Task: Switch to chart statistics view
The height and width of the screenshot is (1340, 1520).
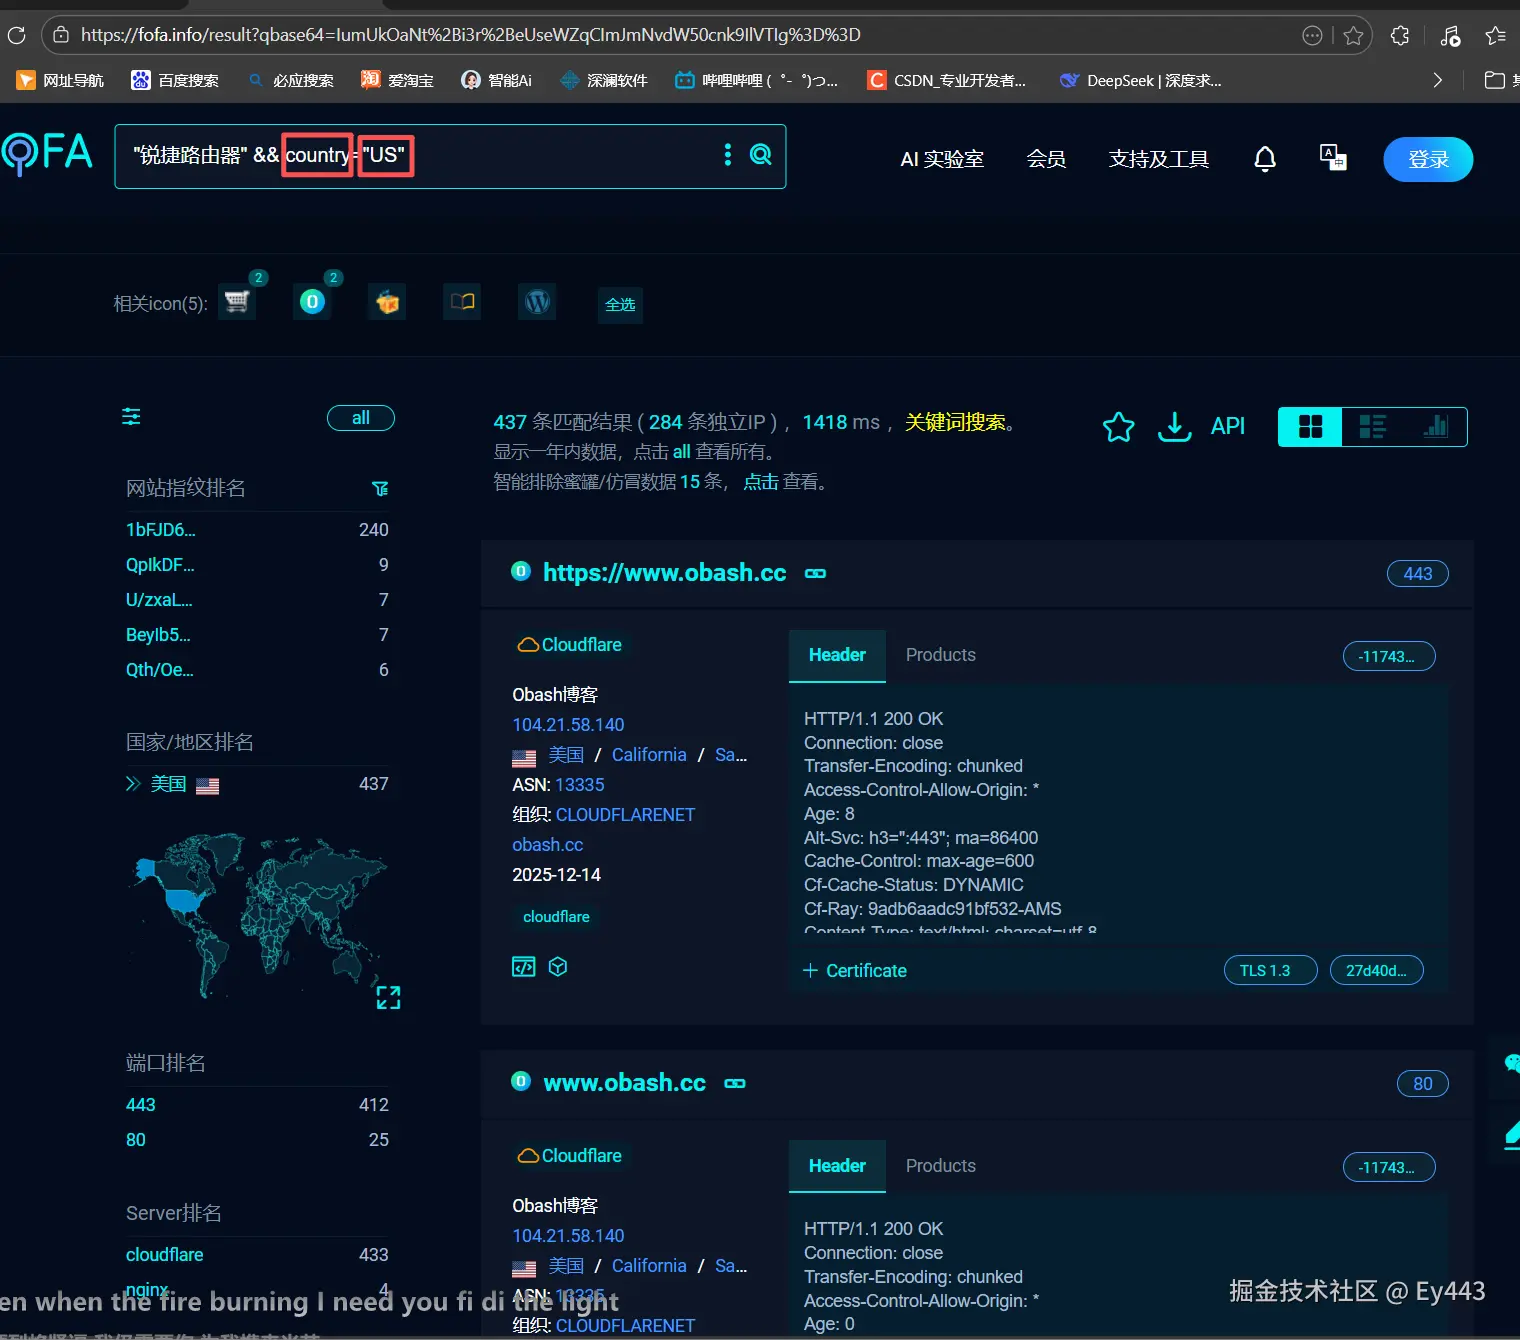Action: point(1435,427)
